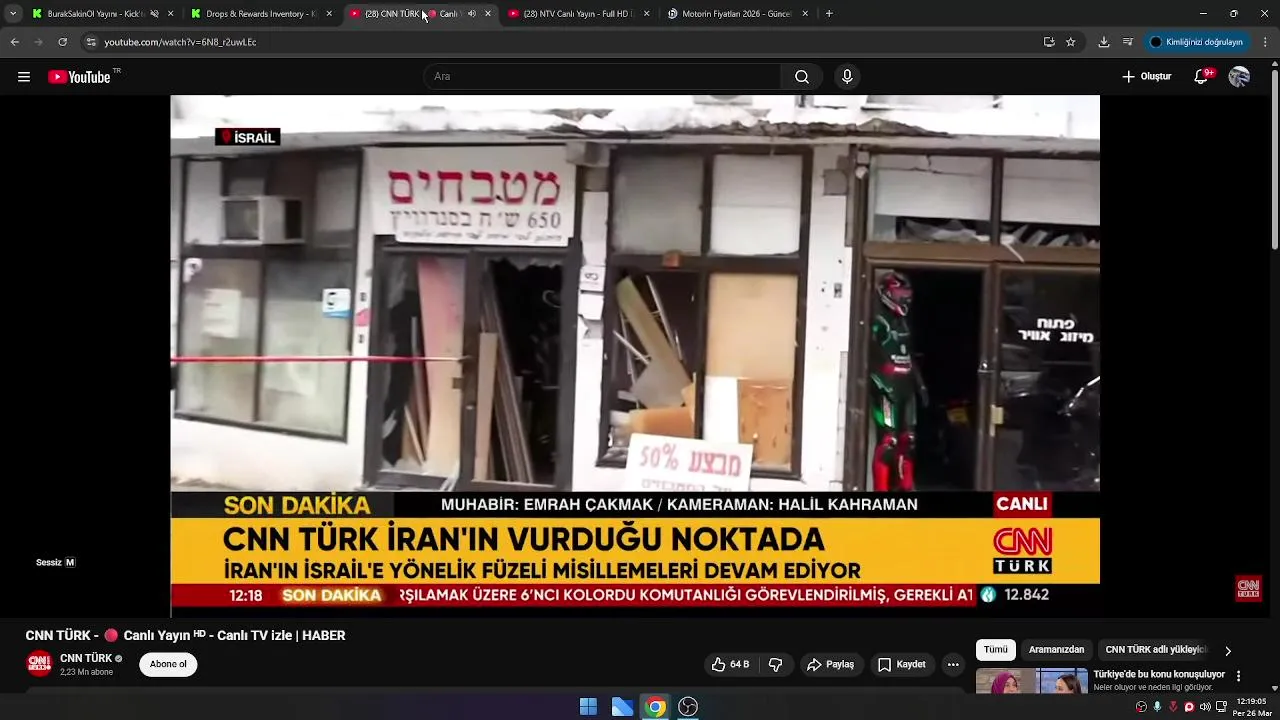Open Chrome downloads icon

pyautogui.click(x=1104, y=42)
